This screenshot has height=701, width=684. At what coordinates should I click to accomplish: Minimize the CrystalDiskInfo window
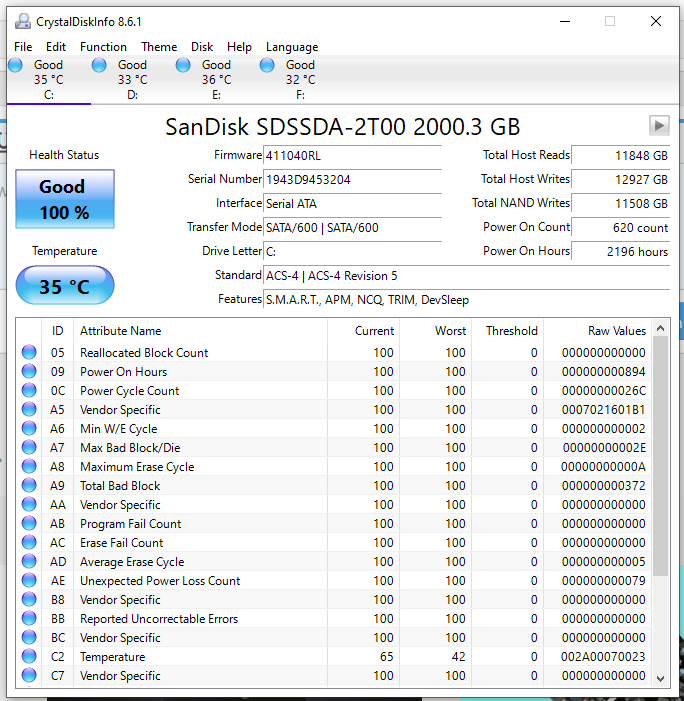point(565,21)
